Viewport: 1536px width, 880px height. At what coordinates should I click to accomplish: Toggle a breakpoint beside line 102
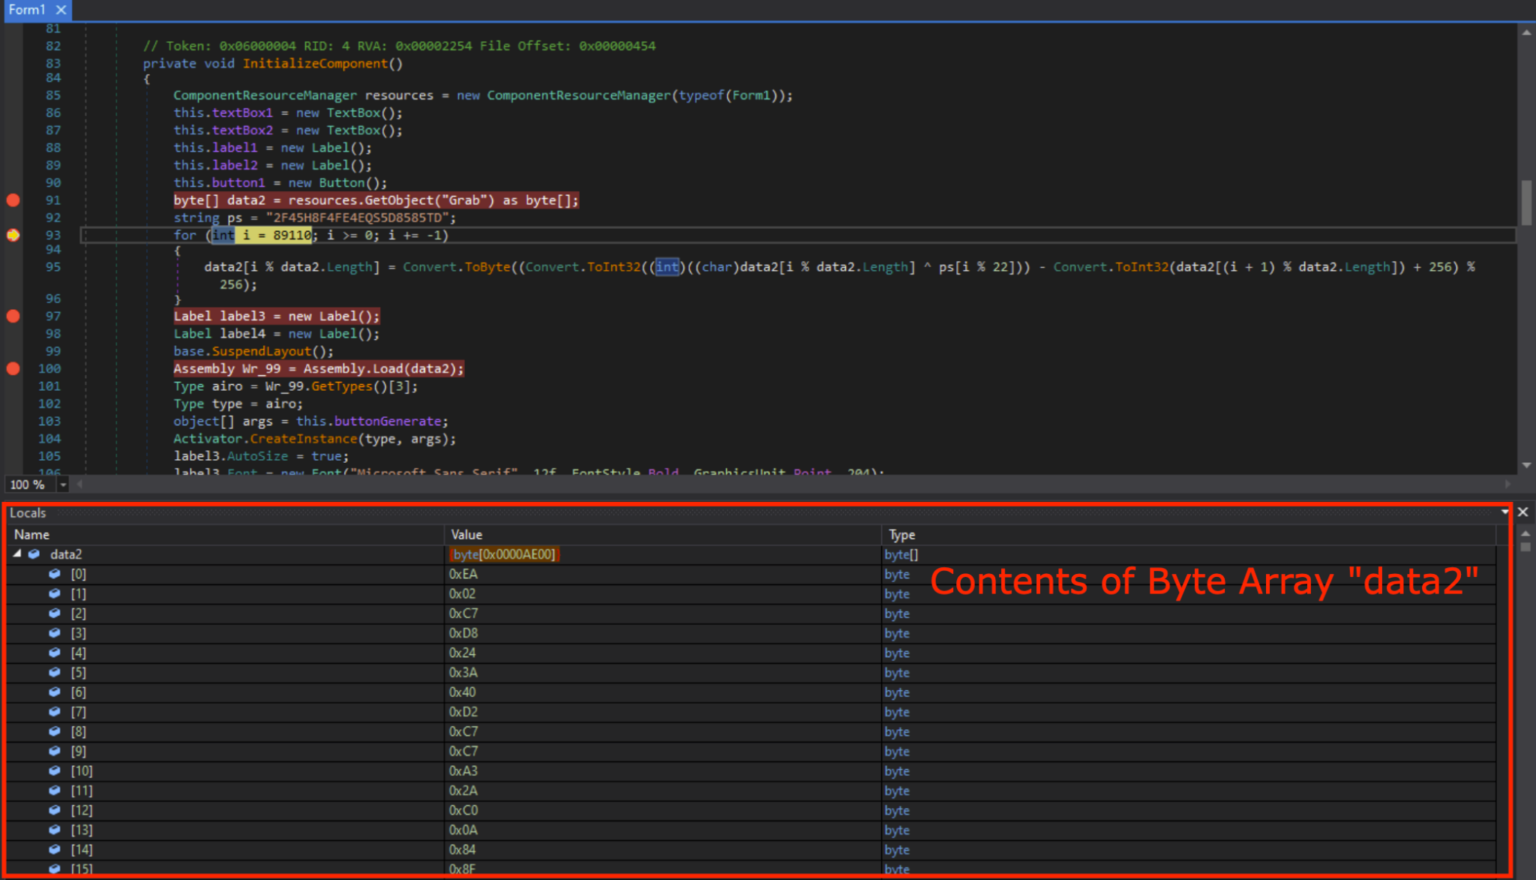(x=13, y=403)
